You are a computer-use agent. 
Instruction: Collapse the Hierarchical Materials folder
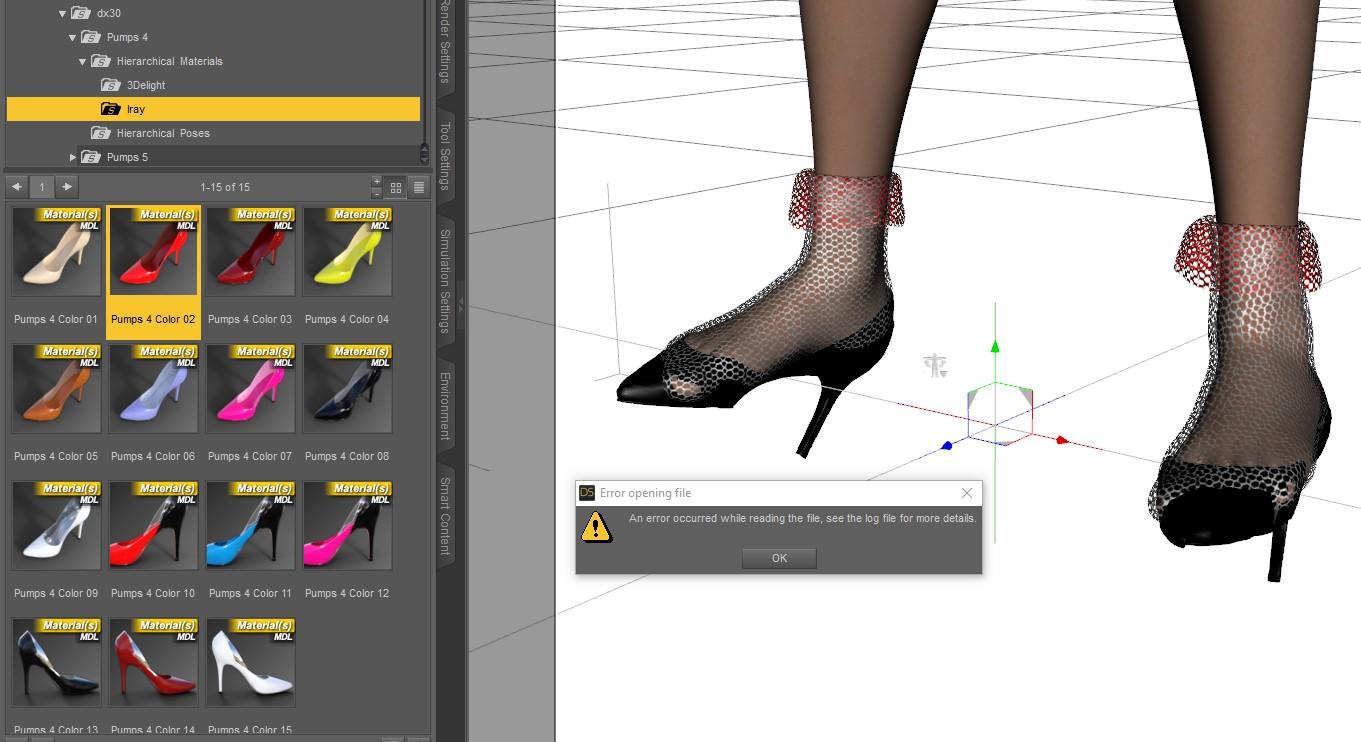point(83,61)
